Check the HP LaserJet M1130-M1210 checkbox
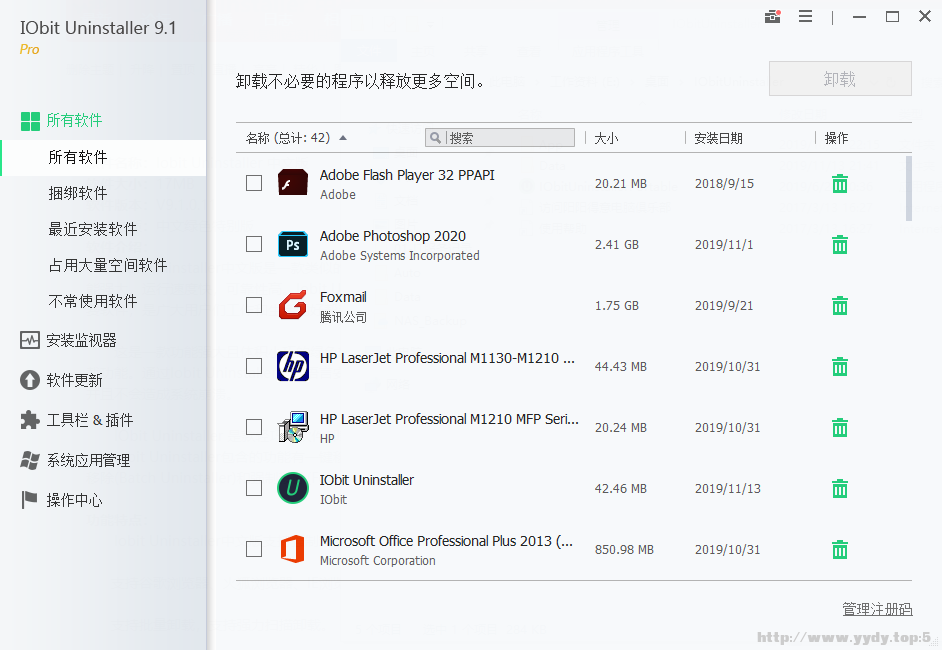942x650 pixels. click(x=254, y=366)
